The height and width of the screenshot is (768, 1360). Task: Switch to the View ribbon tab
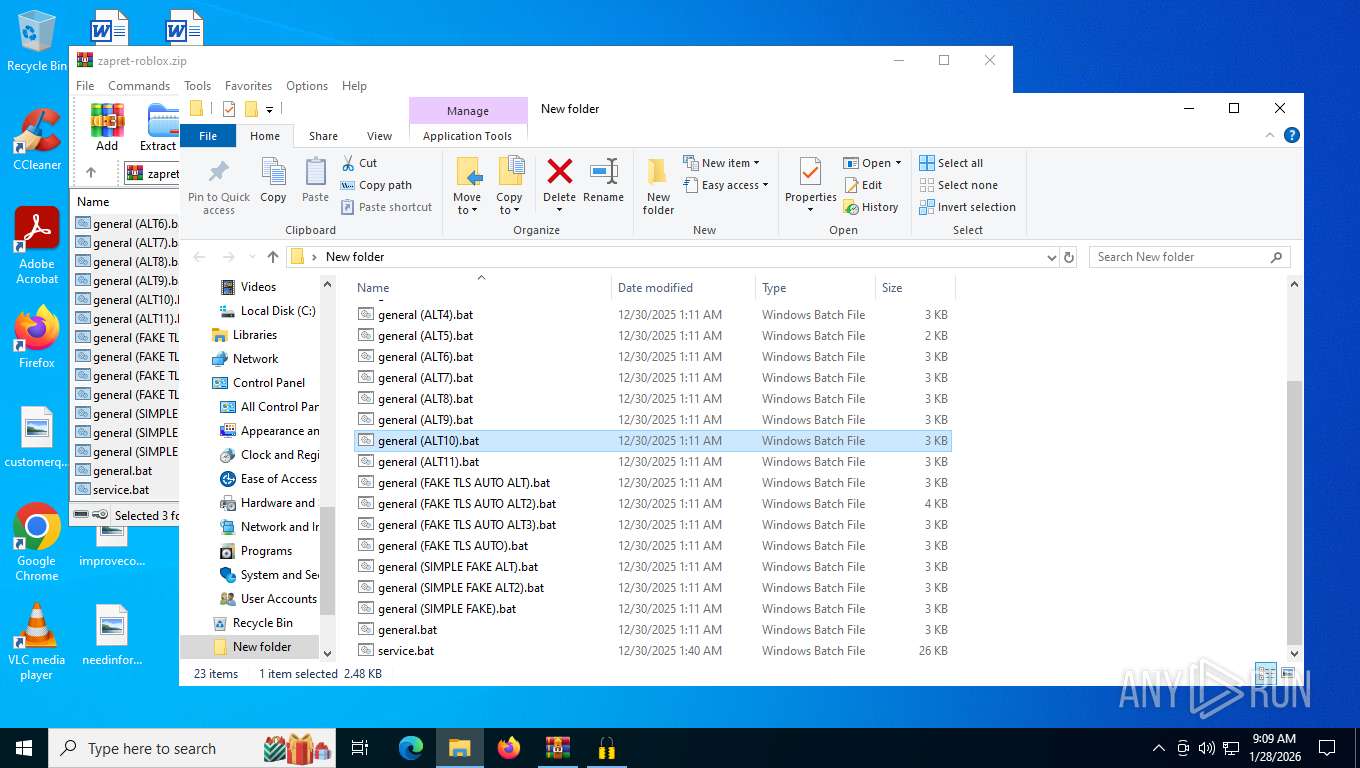(x=379, y=136)
